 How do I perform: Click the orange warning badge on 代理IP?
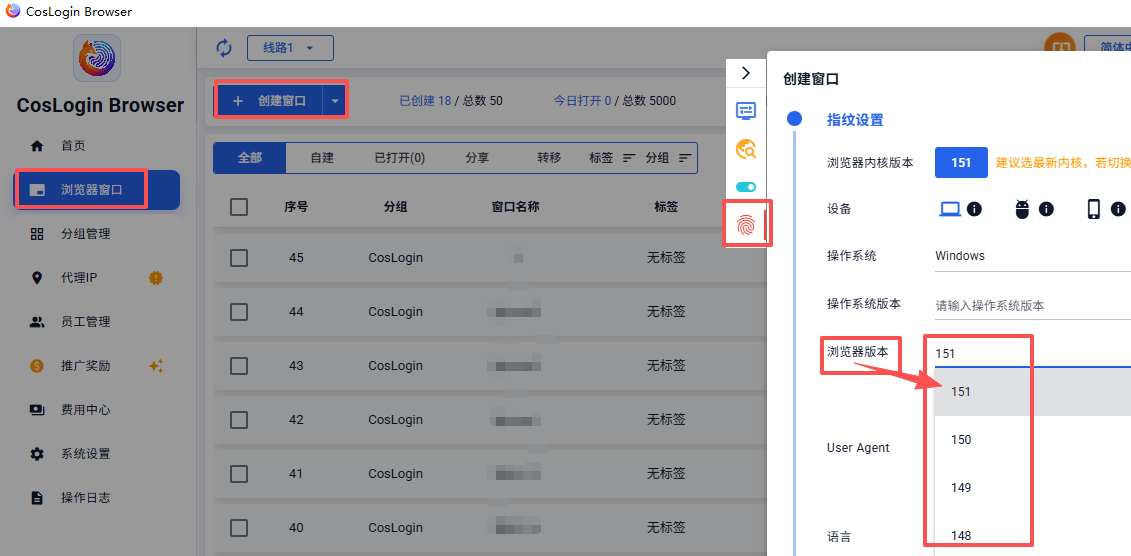pos(156,278)
